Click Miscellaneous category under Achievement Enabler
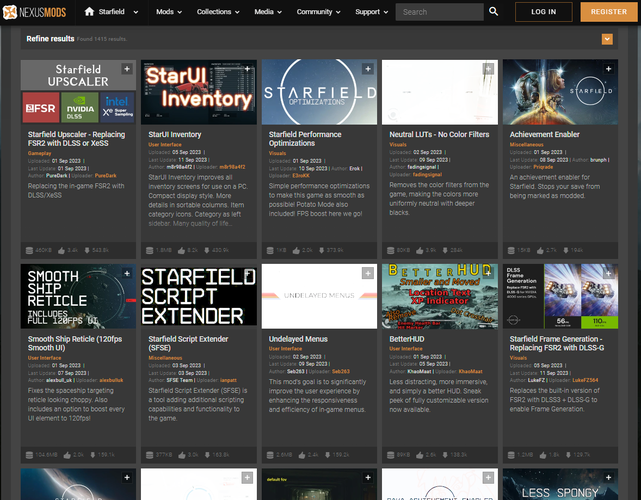Viewport: 641px width, 500px height. tap(527, 144)
